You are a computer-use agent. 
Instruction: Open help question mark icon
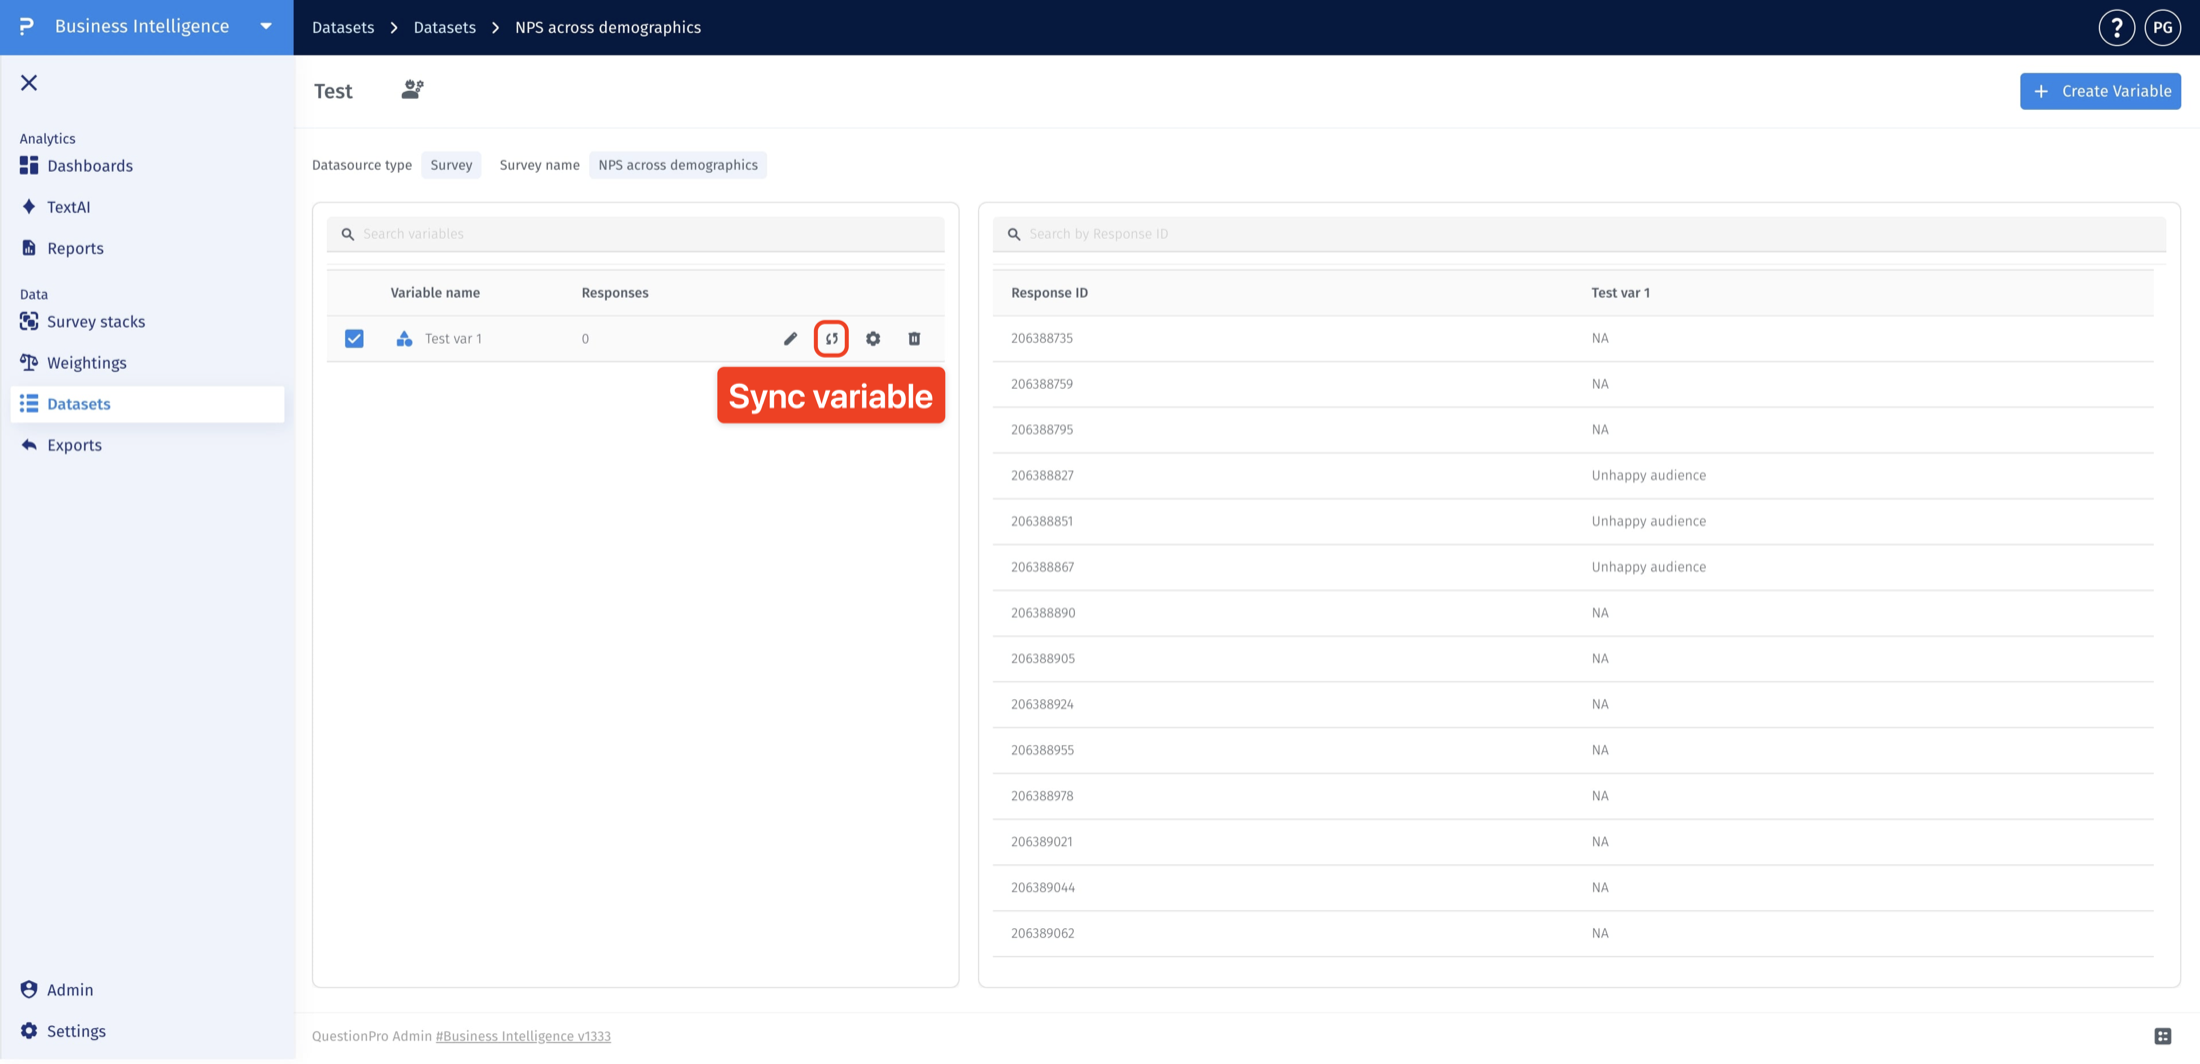coord(2116,28)
